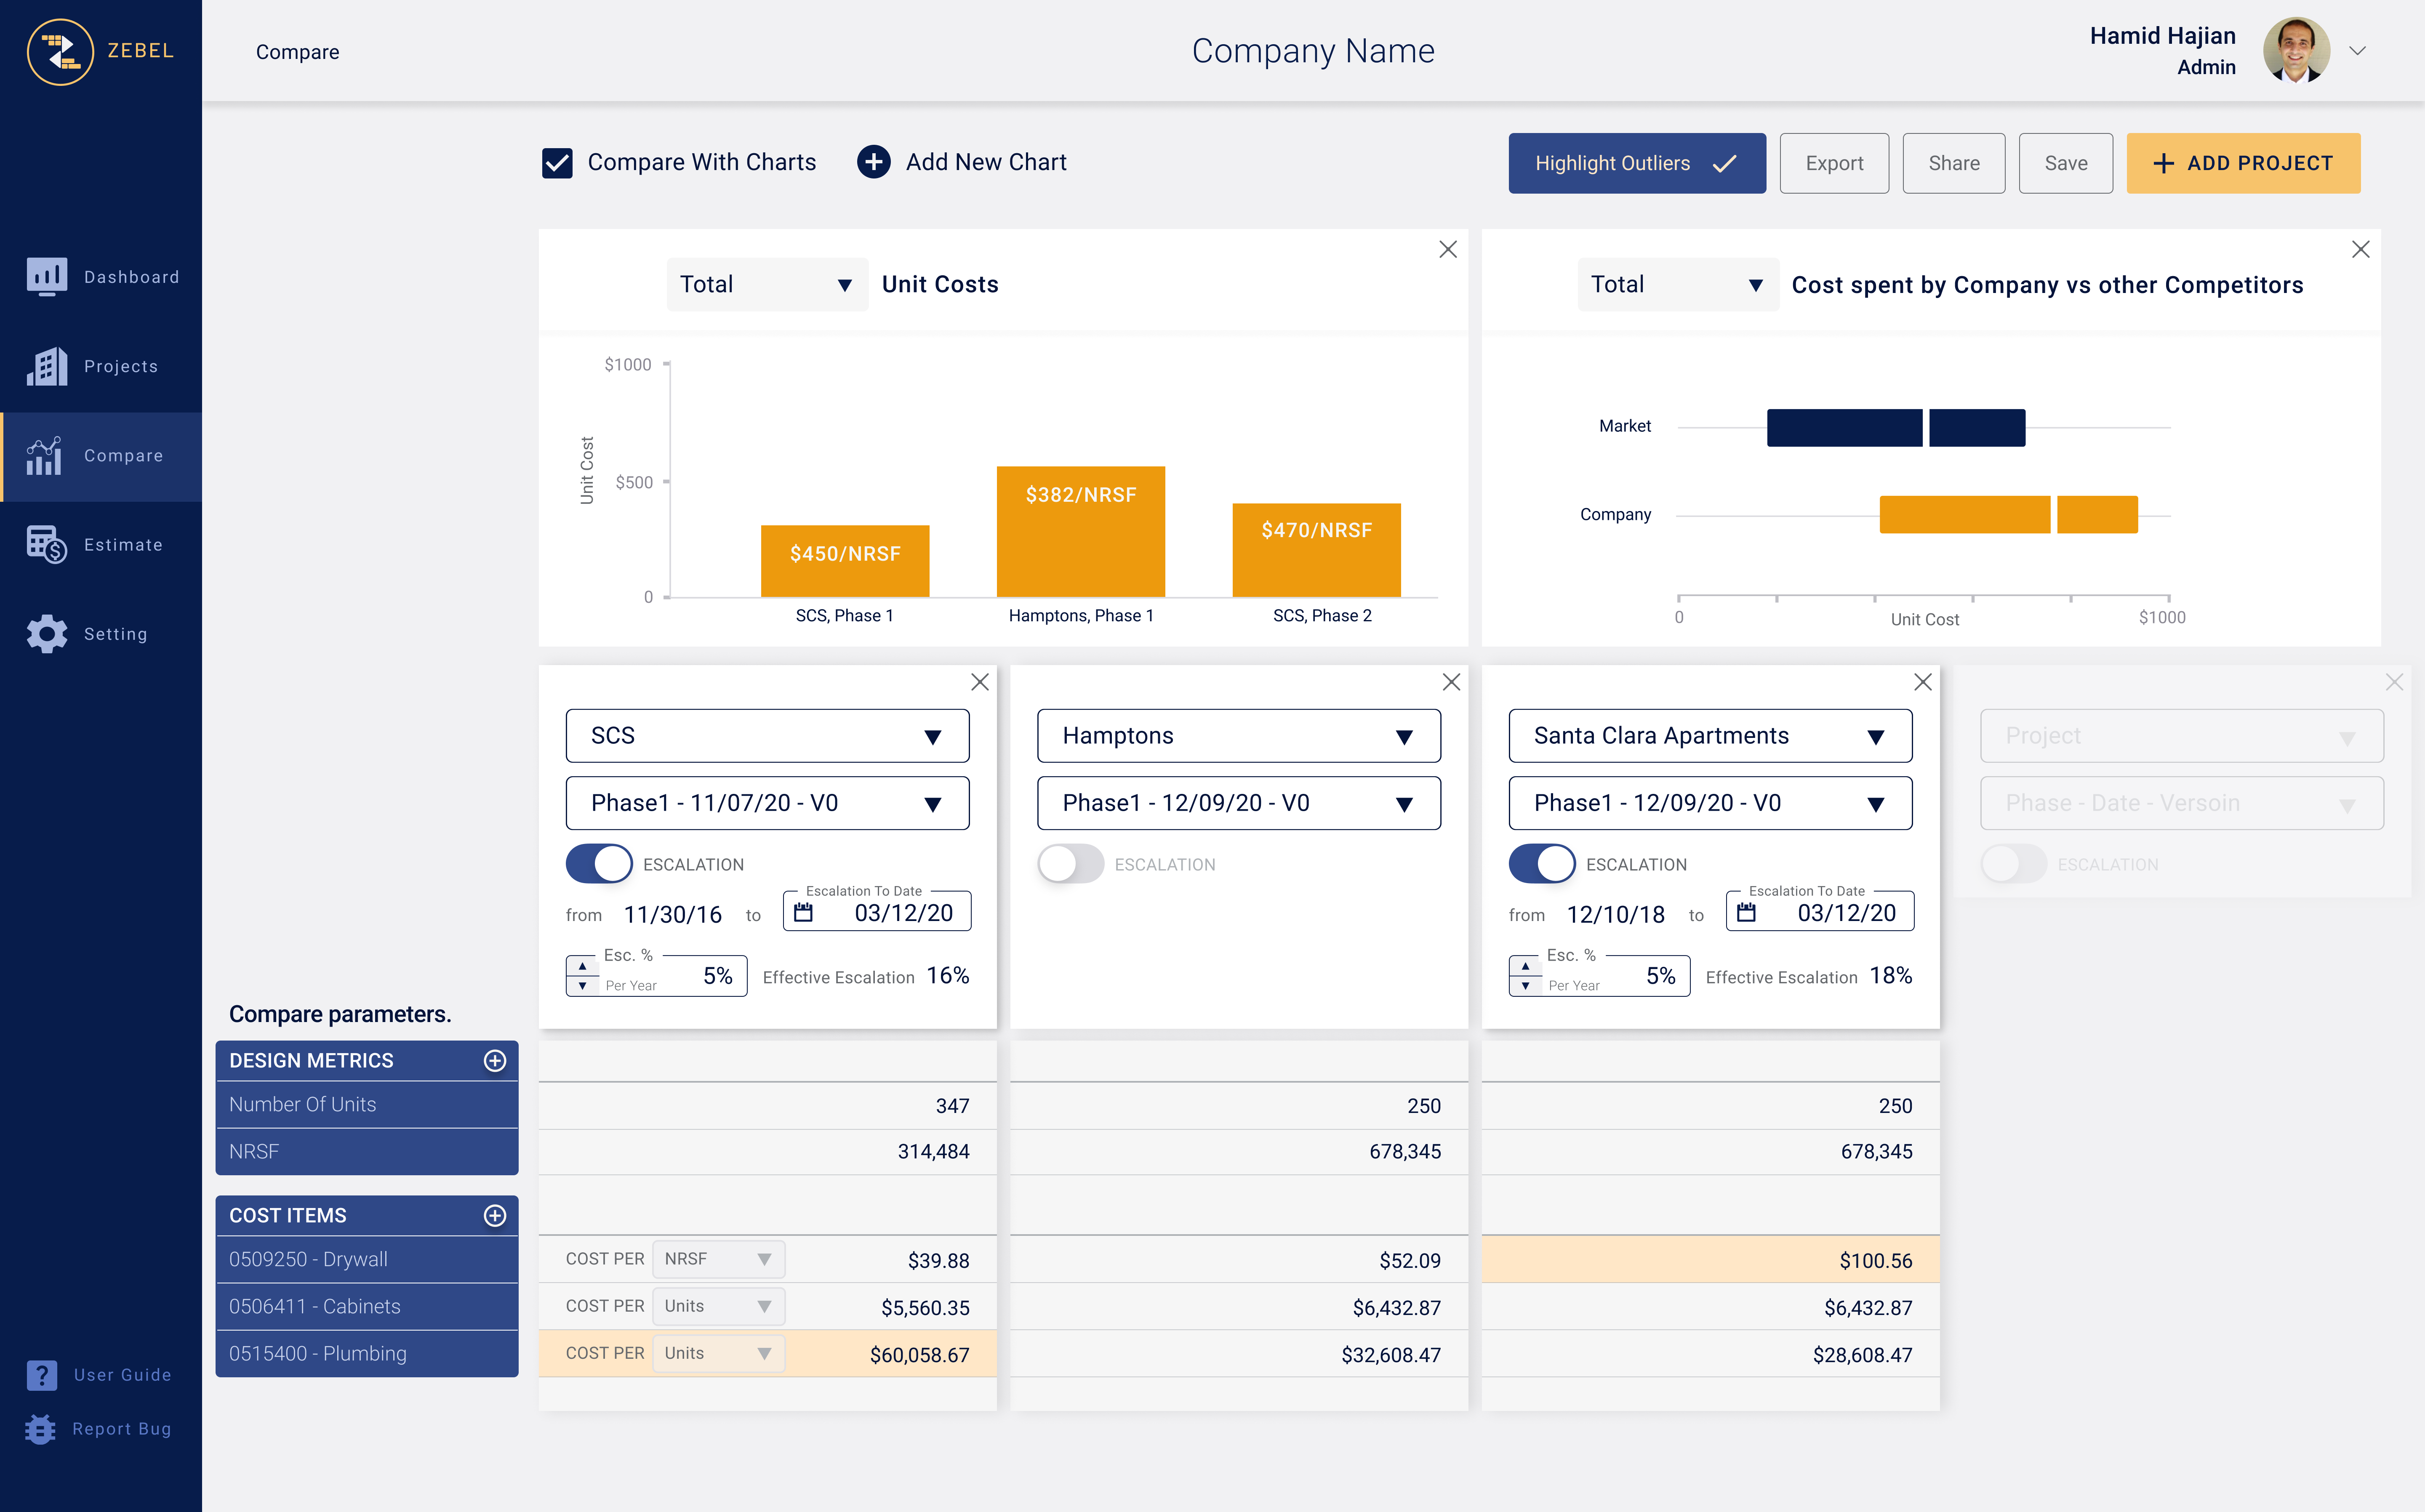Click SCS Escalation To Date field

point(876,911)
